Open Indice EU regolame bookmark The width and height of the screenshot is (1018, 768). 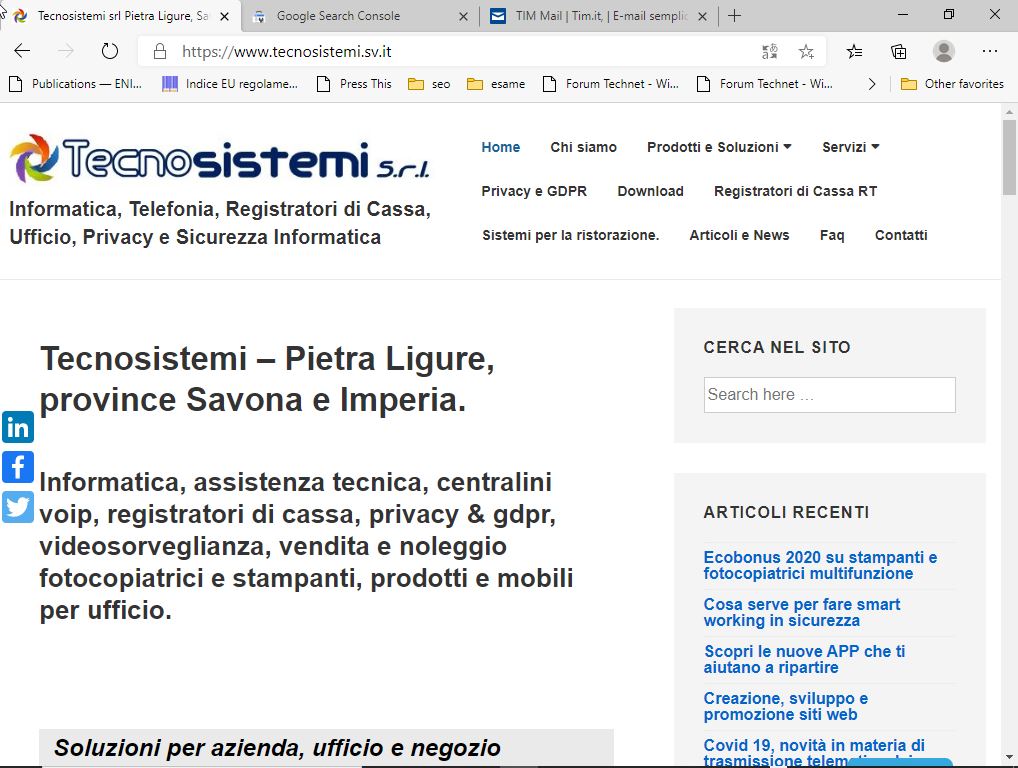(230, 84)
